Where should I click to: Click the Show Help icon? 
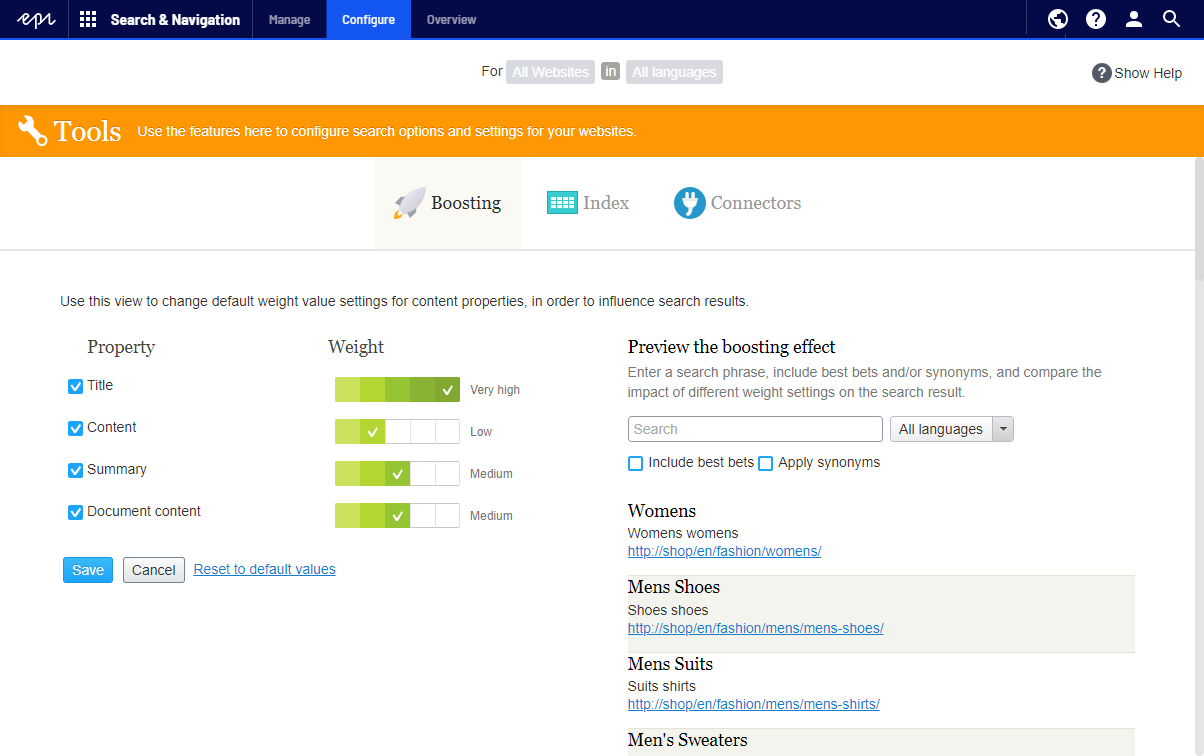click(1102, 73)
